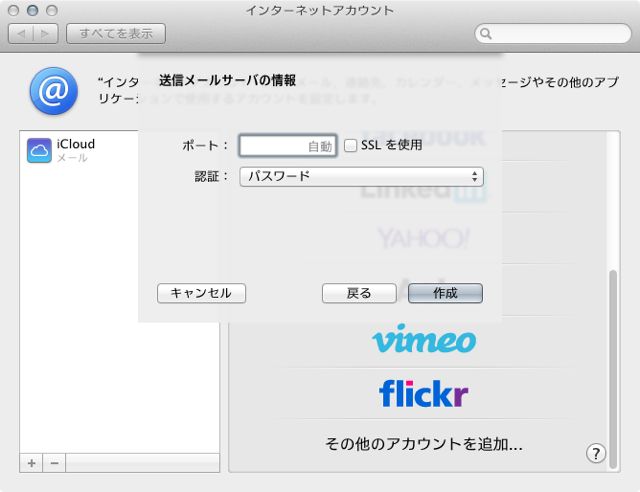Screen dimensions: 640x492
Task: Choose the Vimeo account logo
Action: (x=424, y=338)
